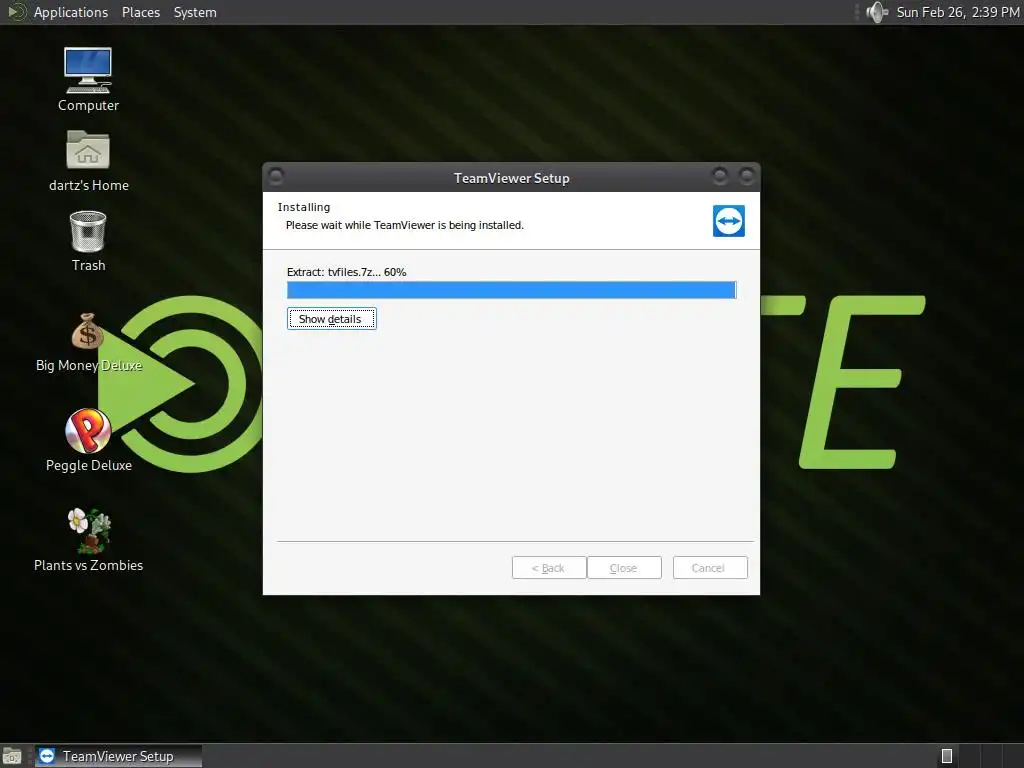
Task: Click the title bar close button of TeamViewer Setup
Action: 746,176
